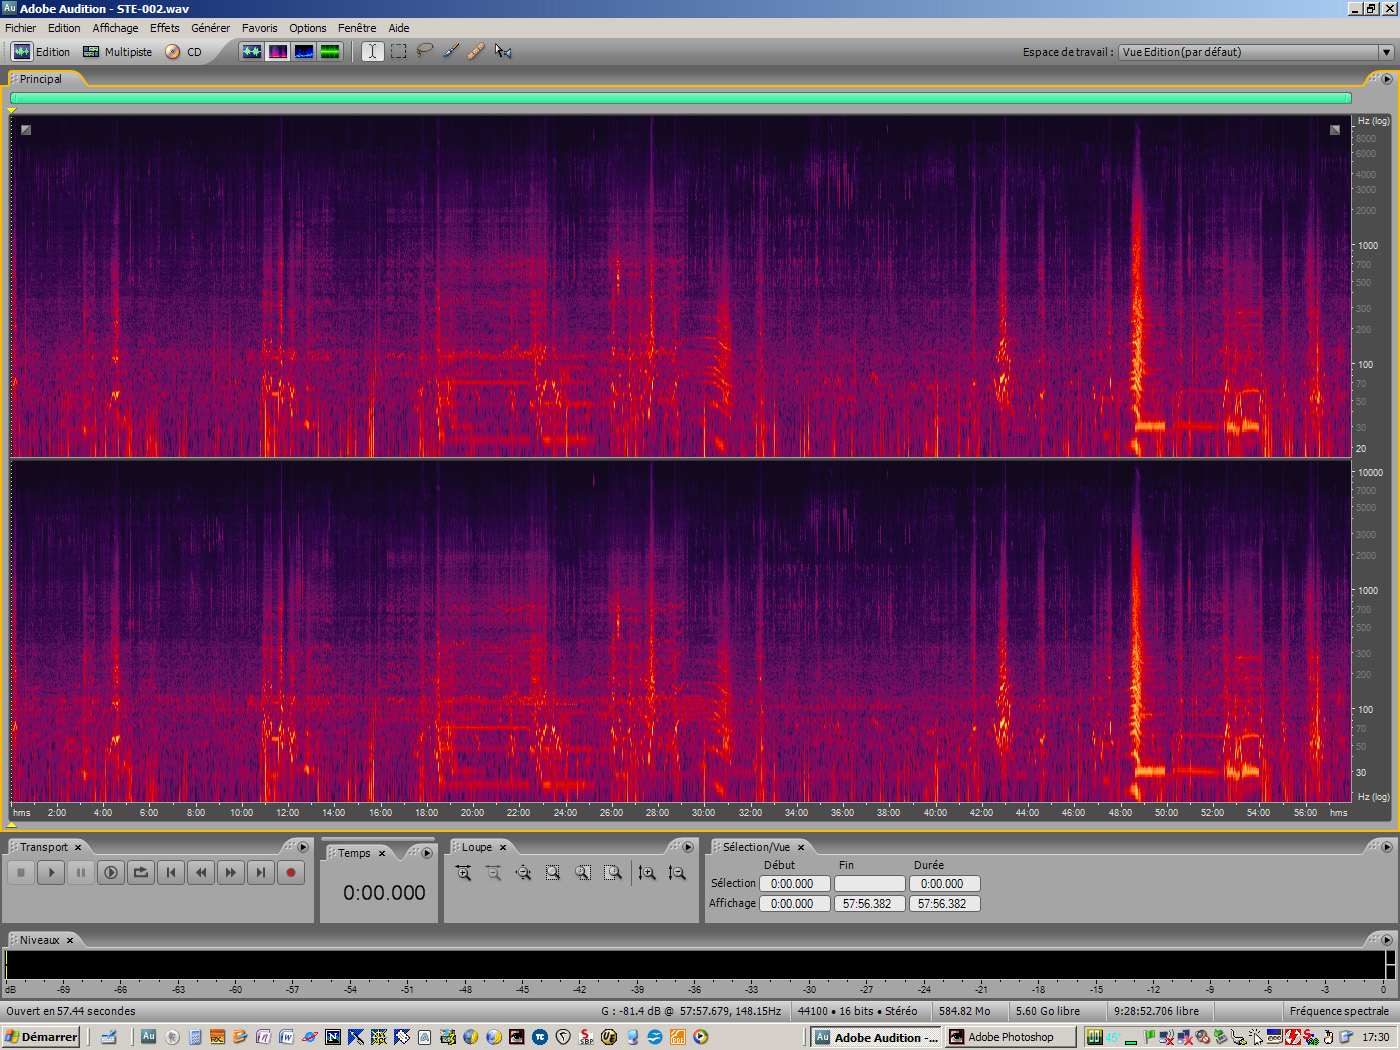Select the Principal tab

click(x=42, y=78)
